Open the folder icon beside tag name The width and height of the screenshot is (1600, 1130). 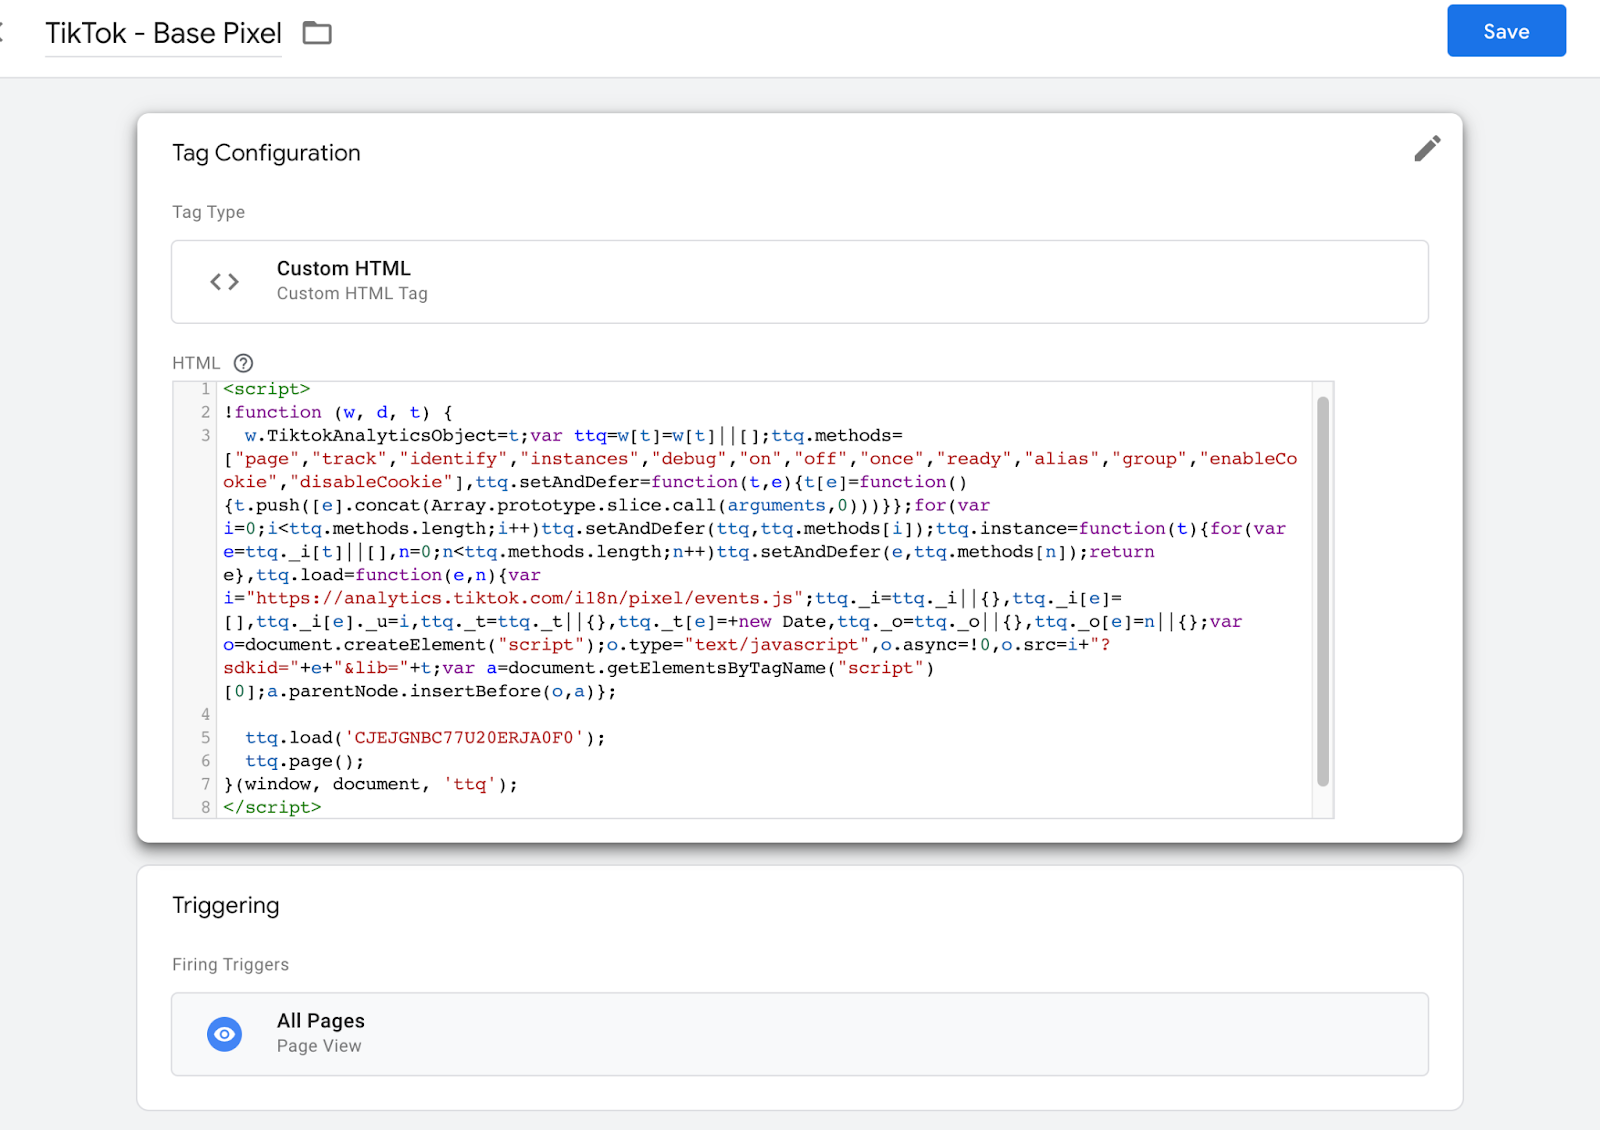317,33
